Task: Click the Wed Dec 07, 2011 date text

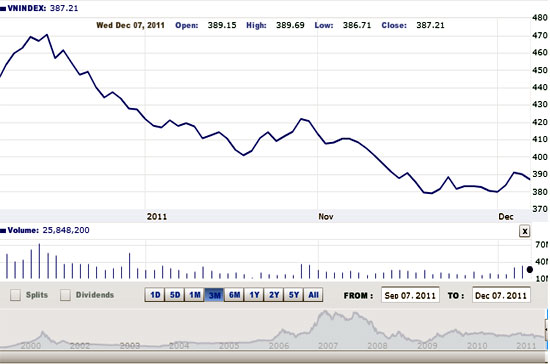Action: tap(130, 25)
